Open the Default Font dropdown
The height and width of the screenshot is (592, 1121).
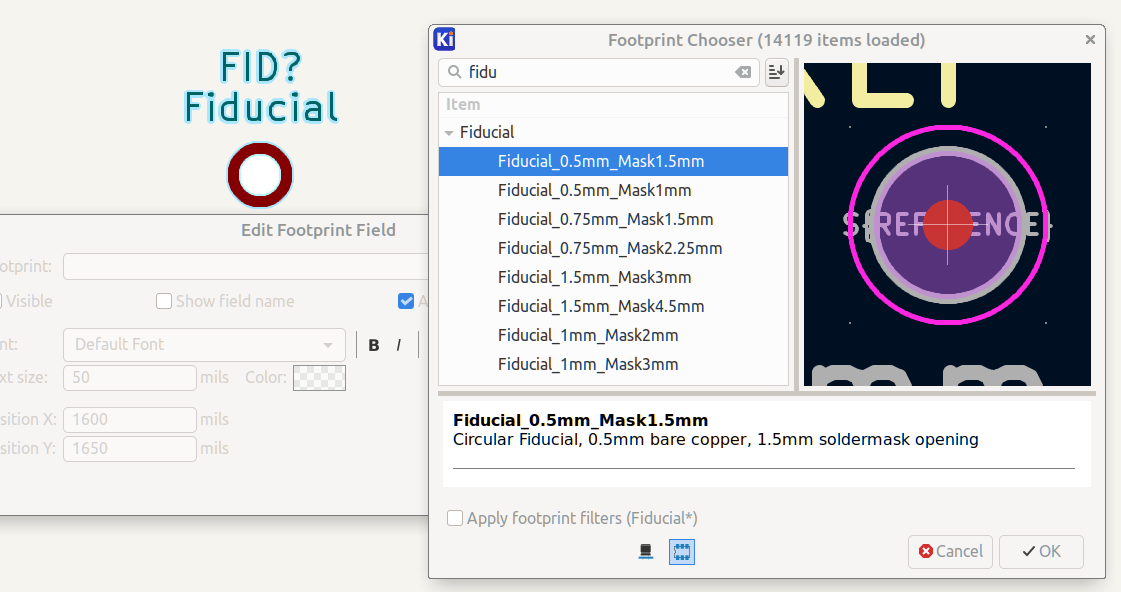tap(204, 345)
